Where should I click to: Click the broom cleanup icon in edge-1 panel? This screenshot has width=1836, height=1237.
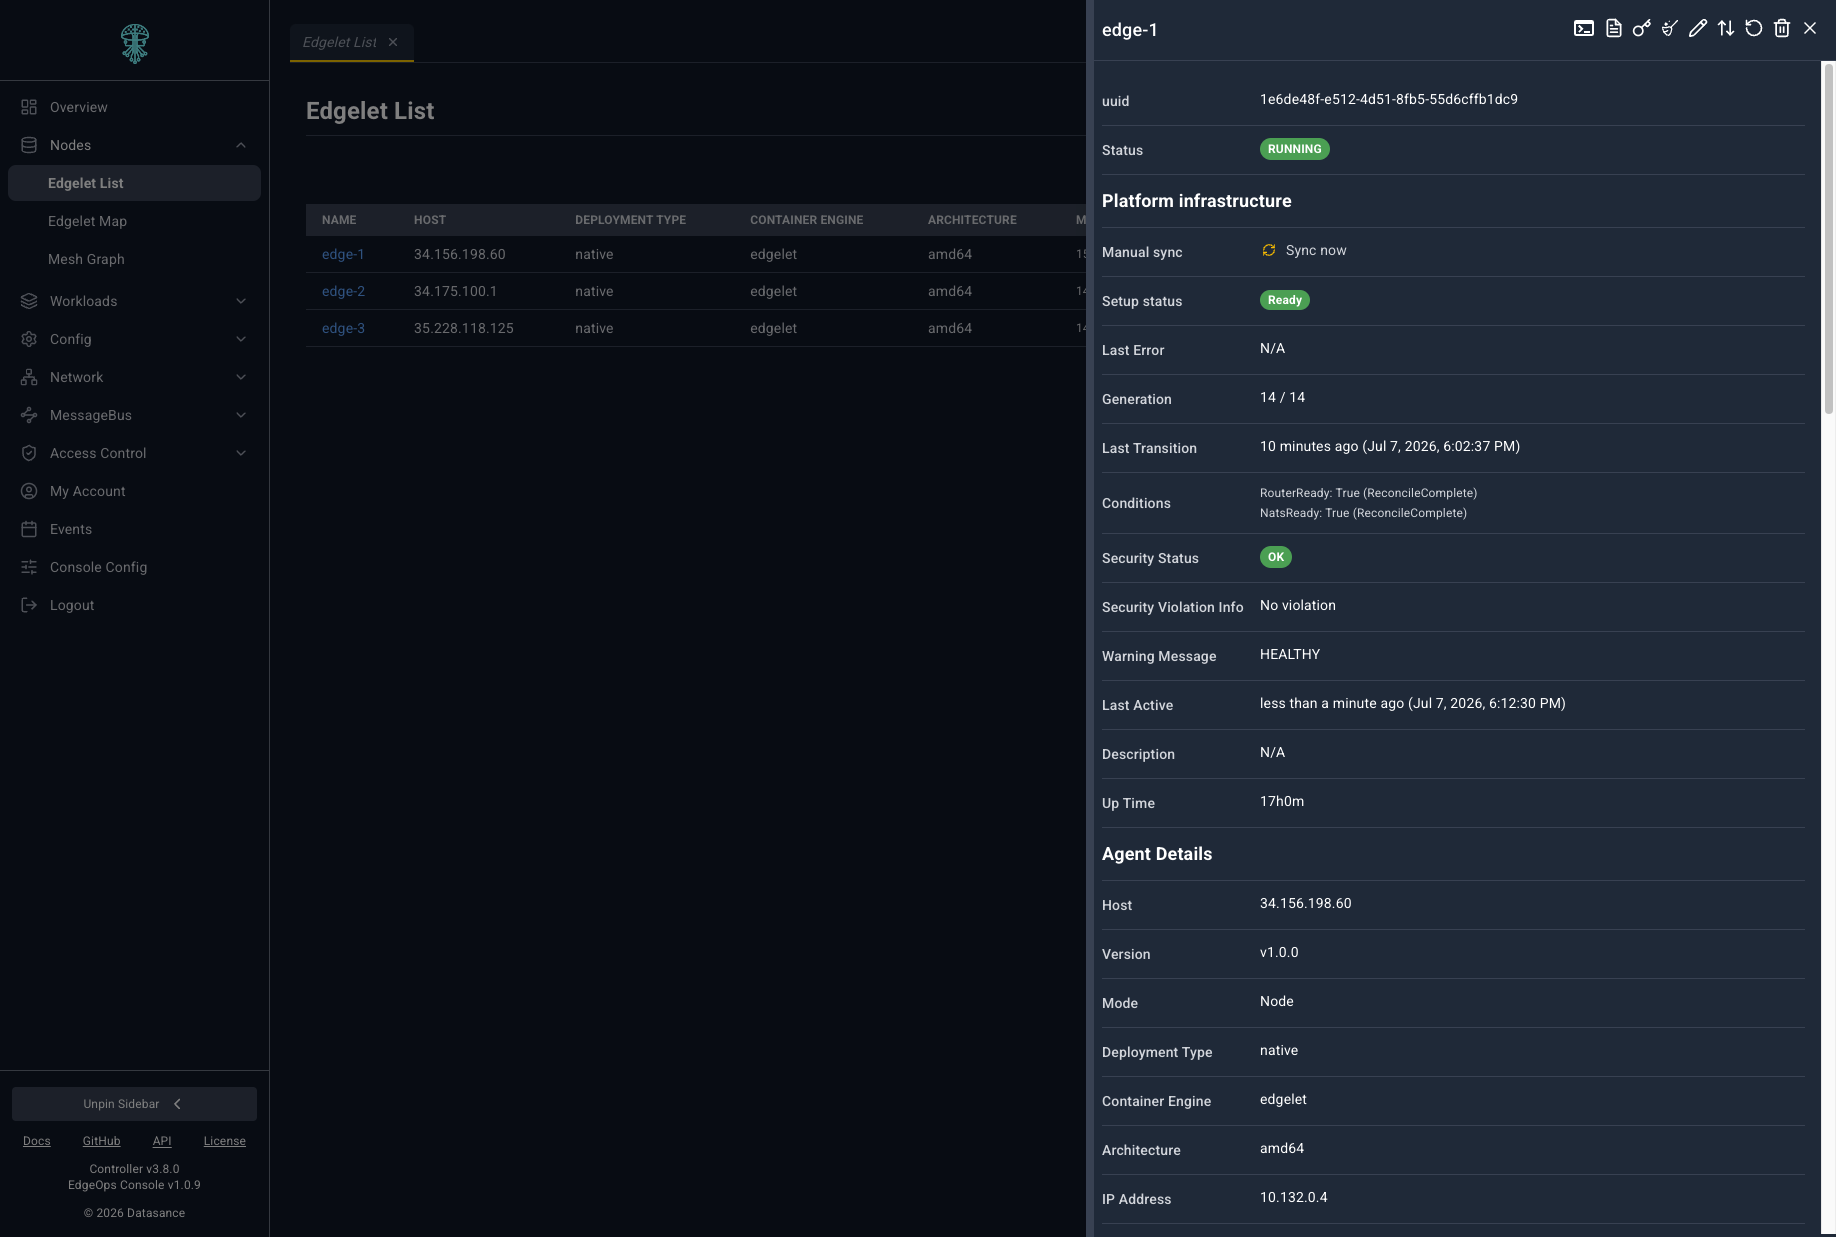click(1670, 29)
